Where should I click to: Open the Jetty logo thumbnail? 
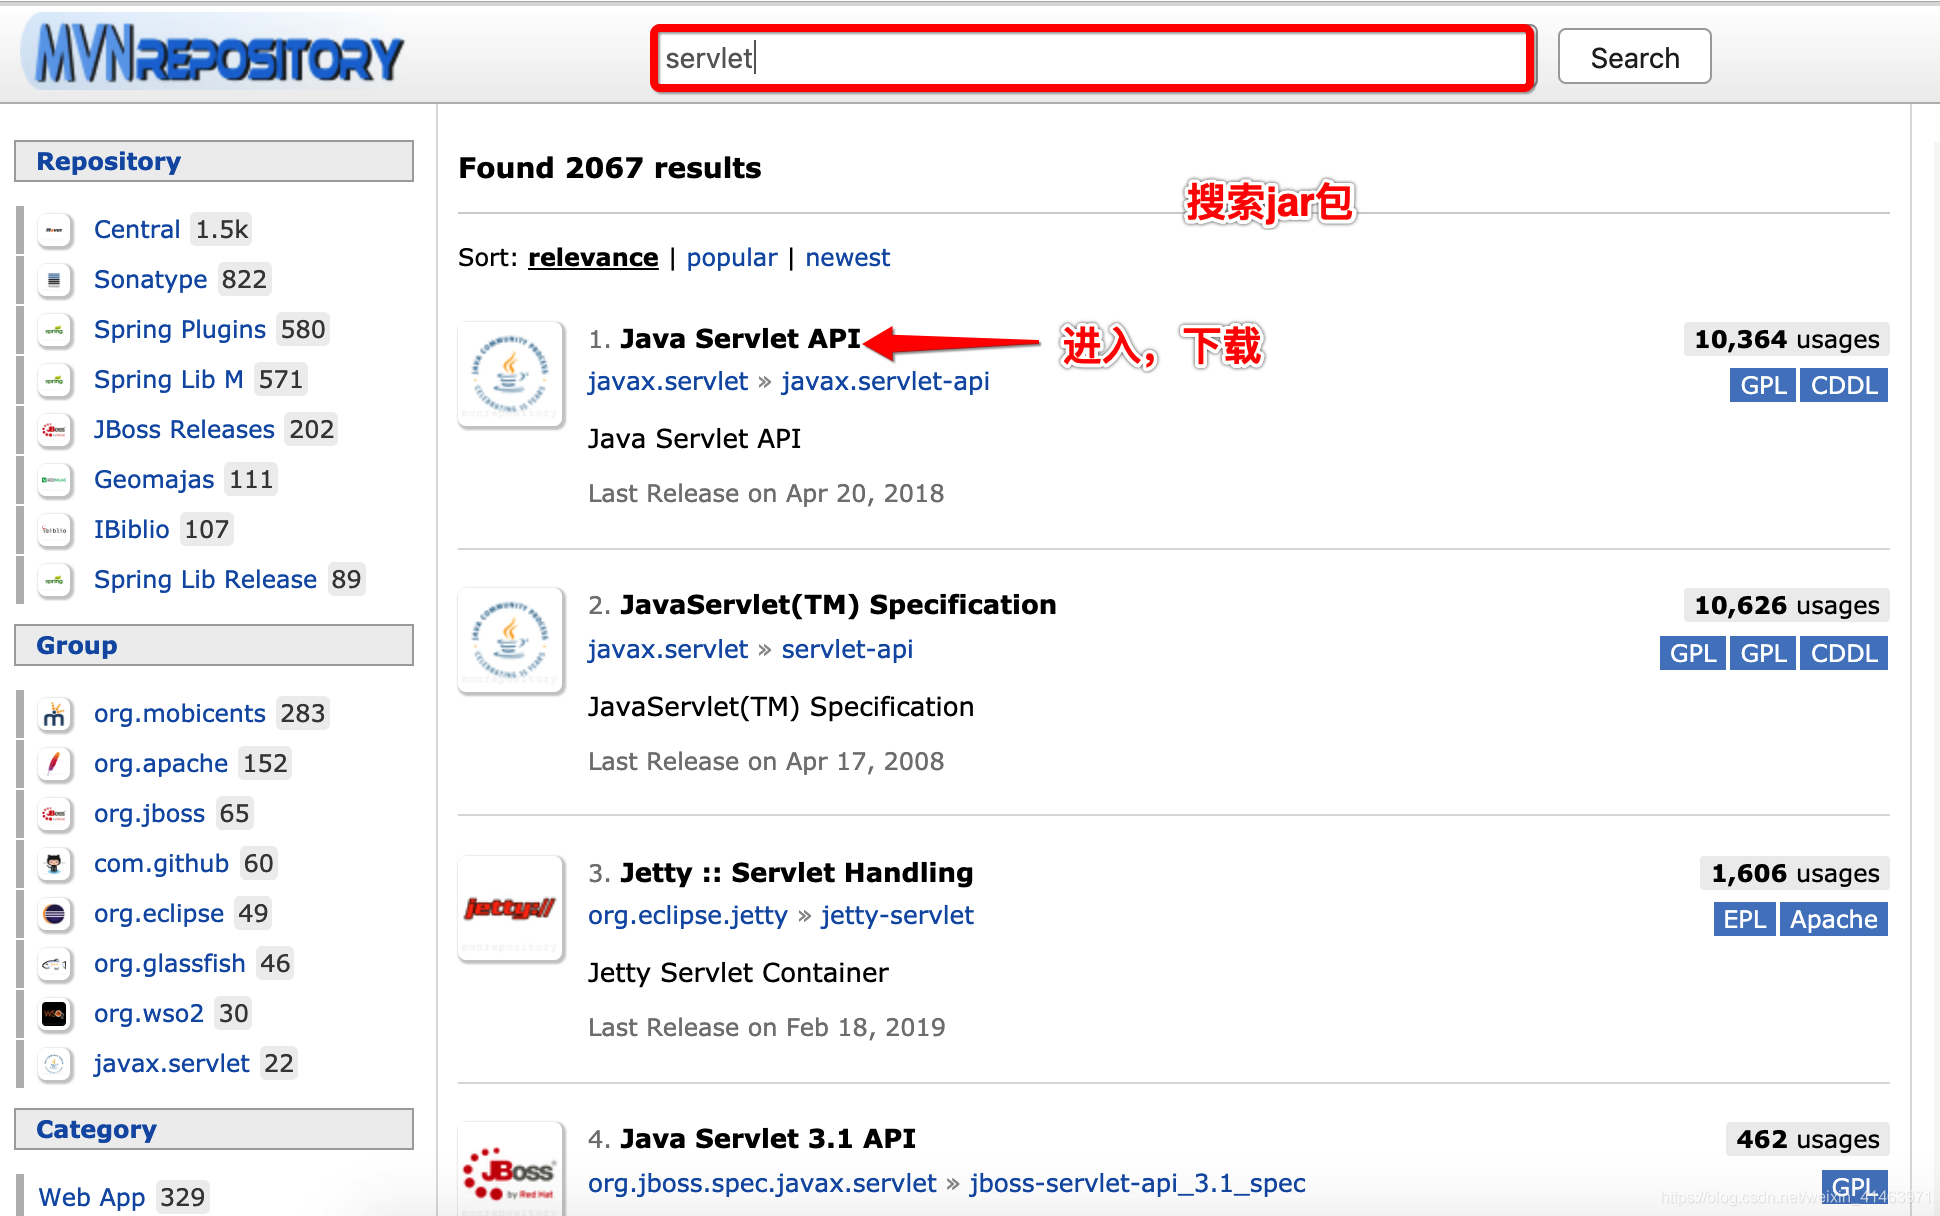pyautogui.click(x=511, y=908)
